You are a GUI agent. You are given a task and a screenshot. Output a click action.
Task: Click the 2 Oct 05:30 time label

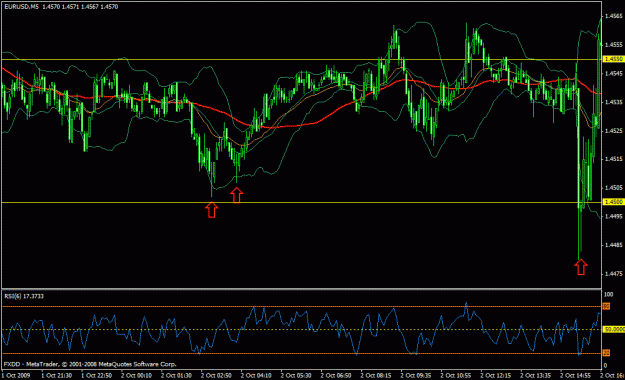point(296,375)
